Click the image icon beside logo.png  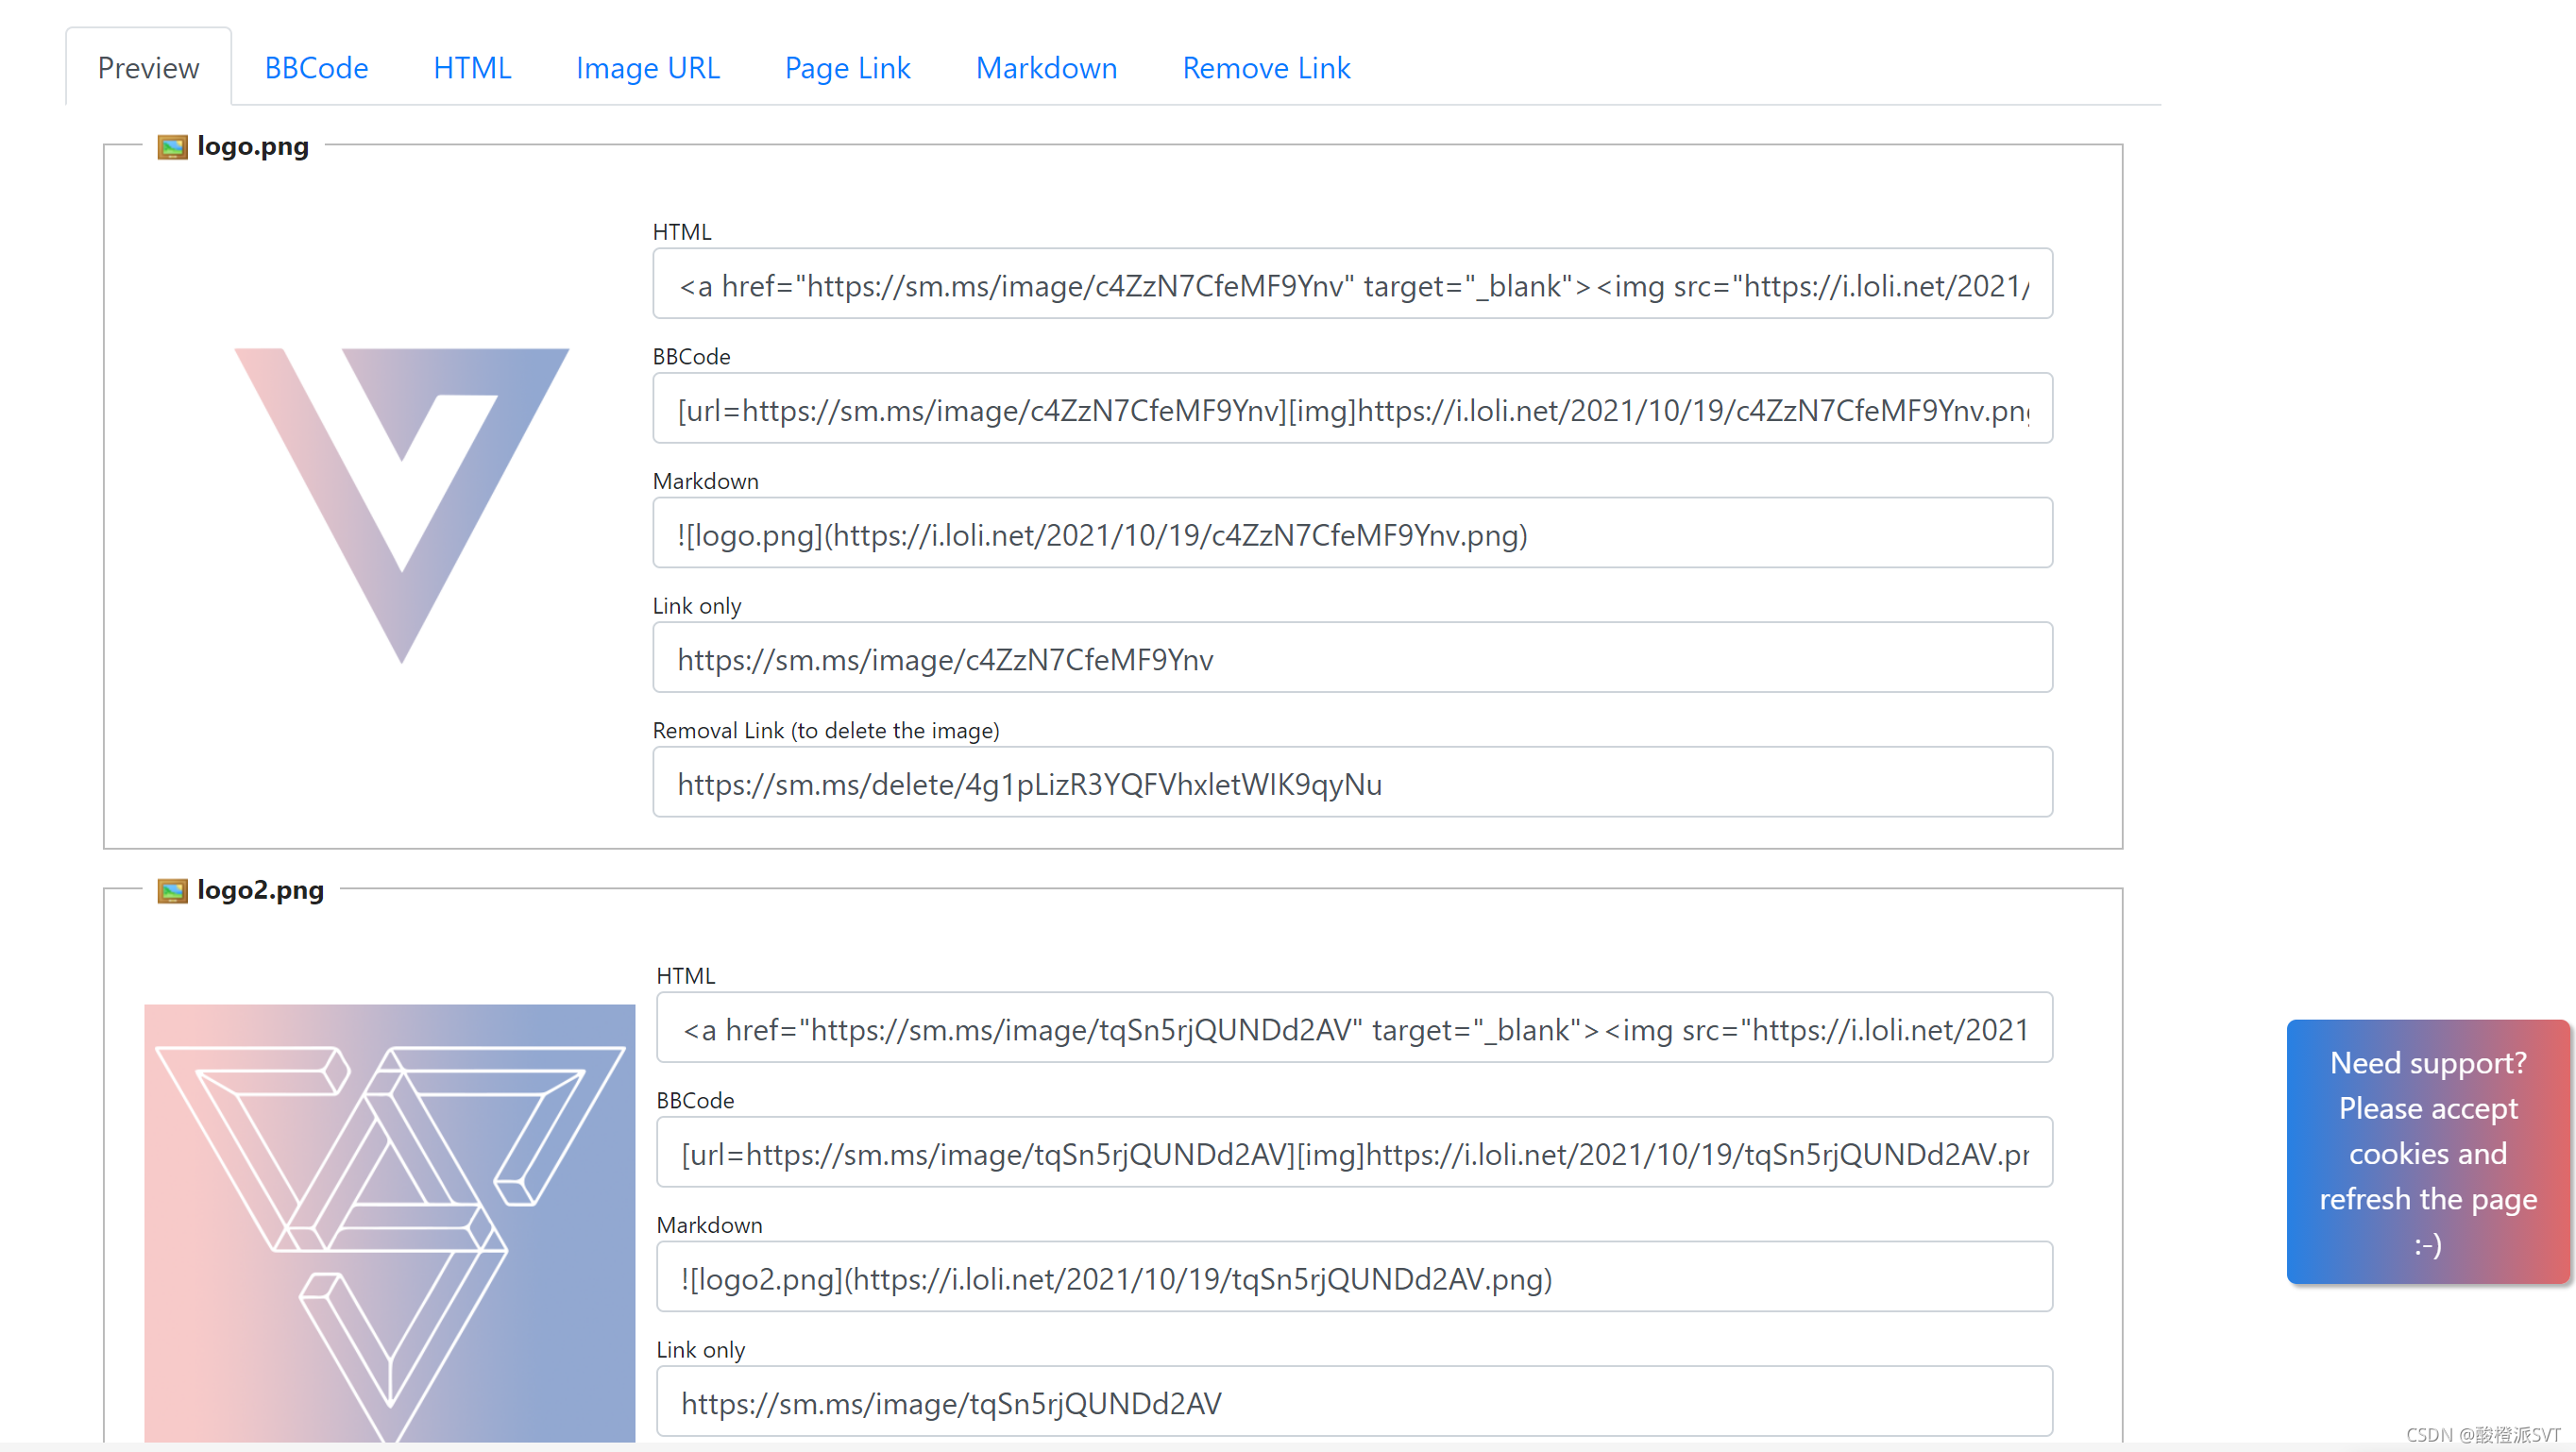[x=172, y=147]
